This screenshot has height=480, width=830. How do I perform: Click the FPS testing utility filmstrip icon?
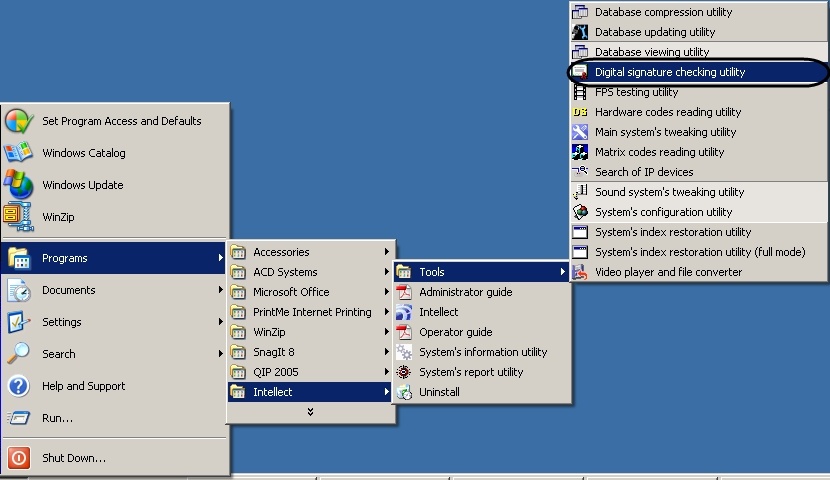pyautogui.click(x=580, y=92)
